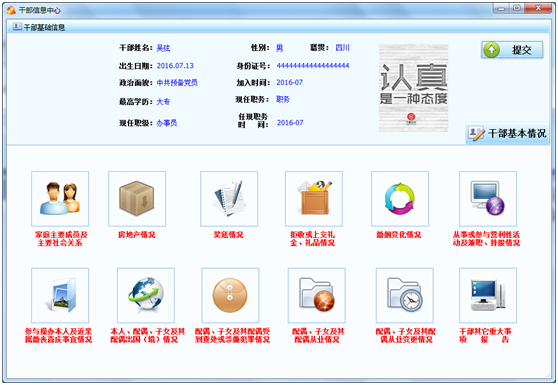The height and width of the screenshot is (385, 558).
Task: Open 受到查处或涉嫌犯罪情况 envelope icon
Action: pyautogui.click(x=230, y=295)
